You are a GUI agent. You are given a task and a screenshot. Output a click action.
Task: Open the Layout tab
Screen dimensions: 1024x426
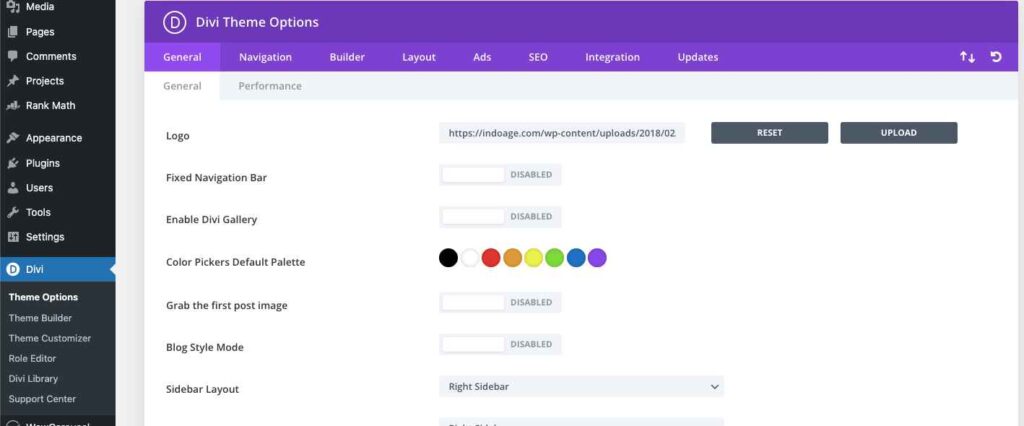tap(419, 57)
